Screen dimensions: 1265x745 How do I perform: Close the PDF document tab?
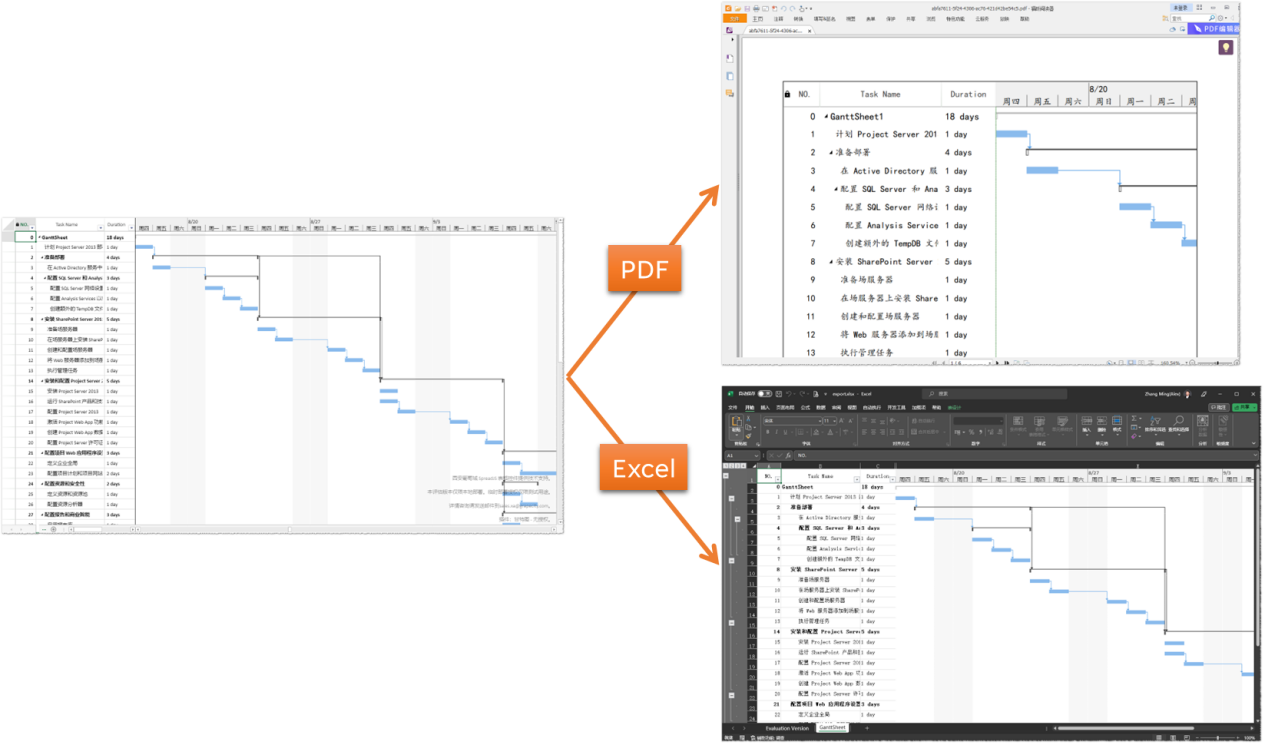tap(809, 31)
